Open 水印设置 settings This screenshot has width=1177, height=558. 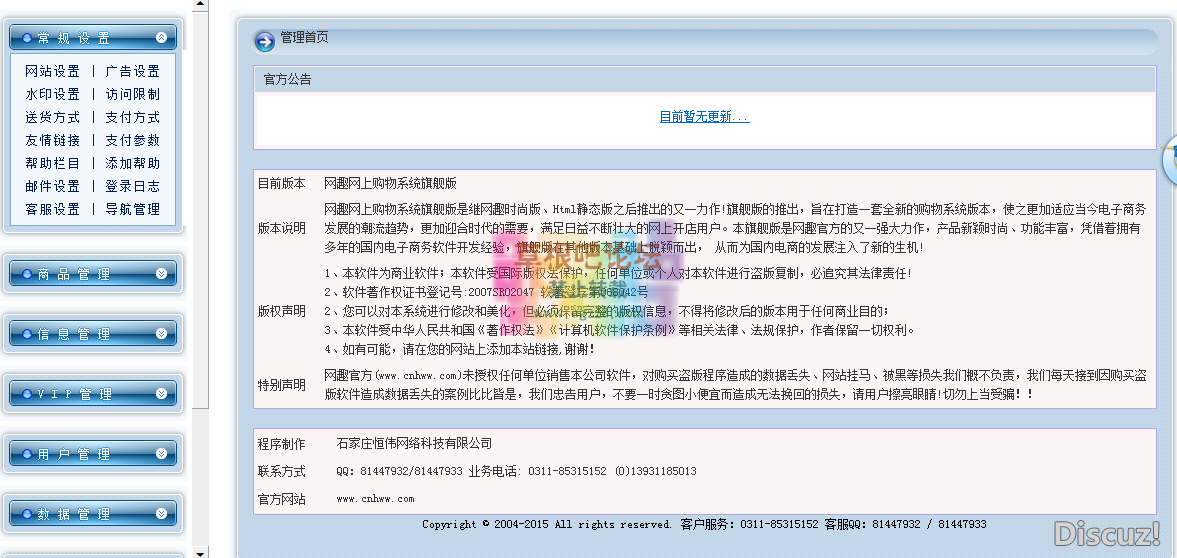pyautogui.click(x=53, y=95)
